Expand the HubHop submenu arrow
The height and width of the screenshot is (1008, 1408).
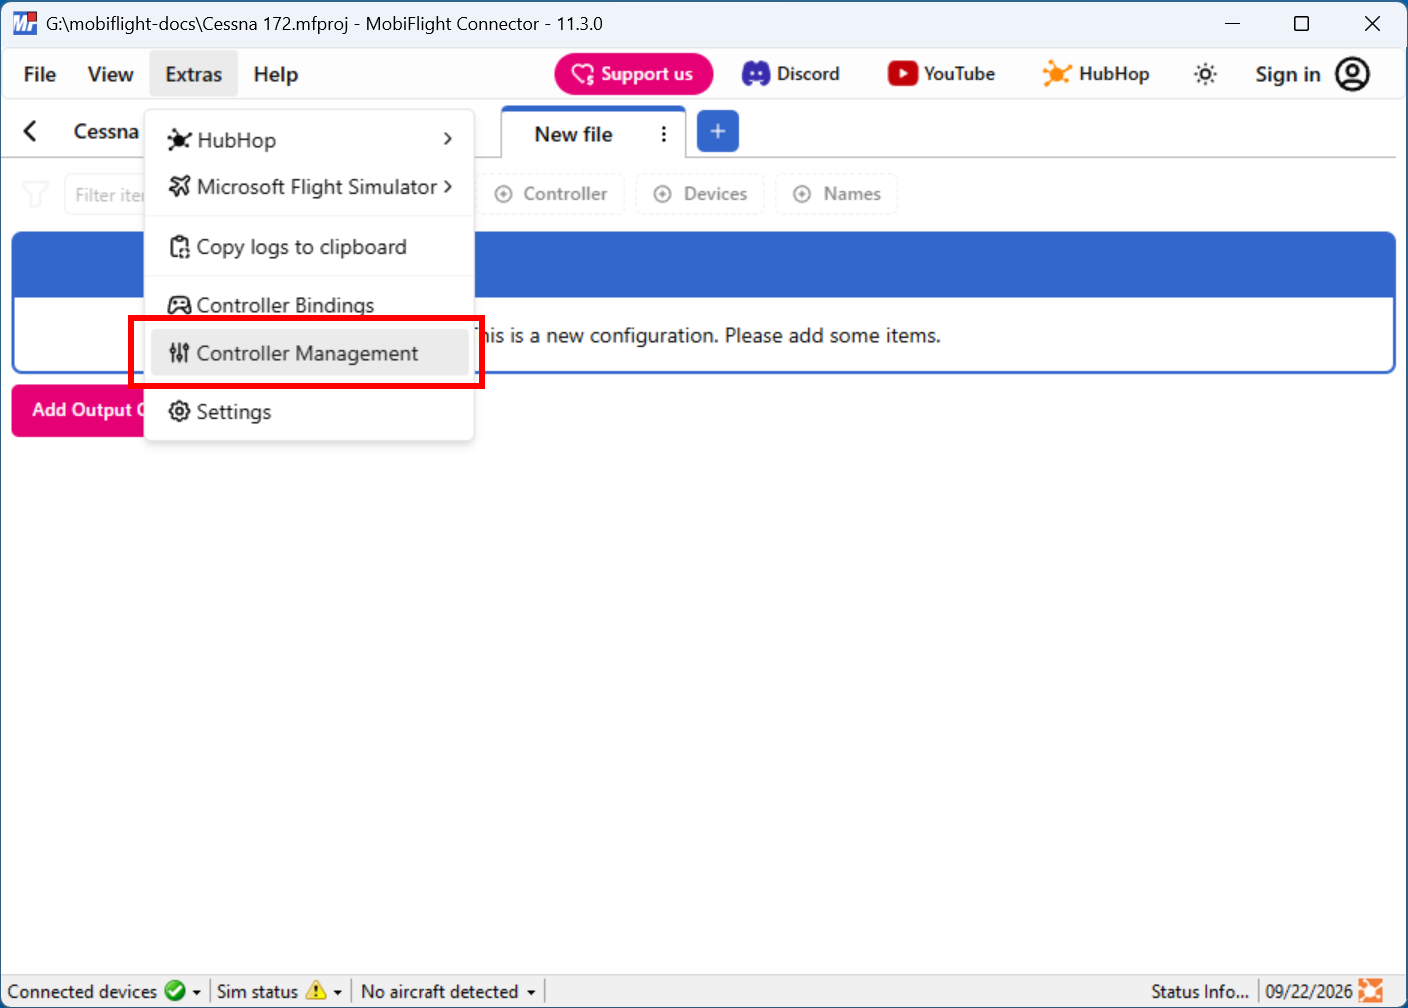coord(447,139)
